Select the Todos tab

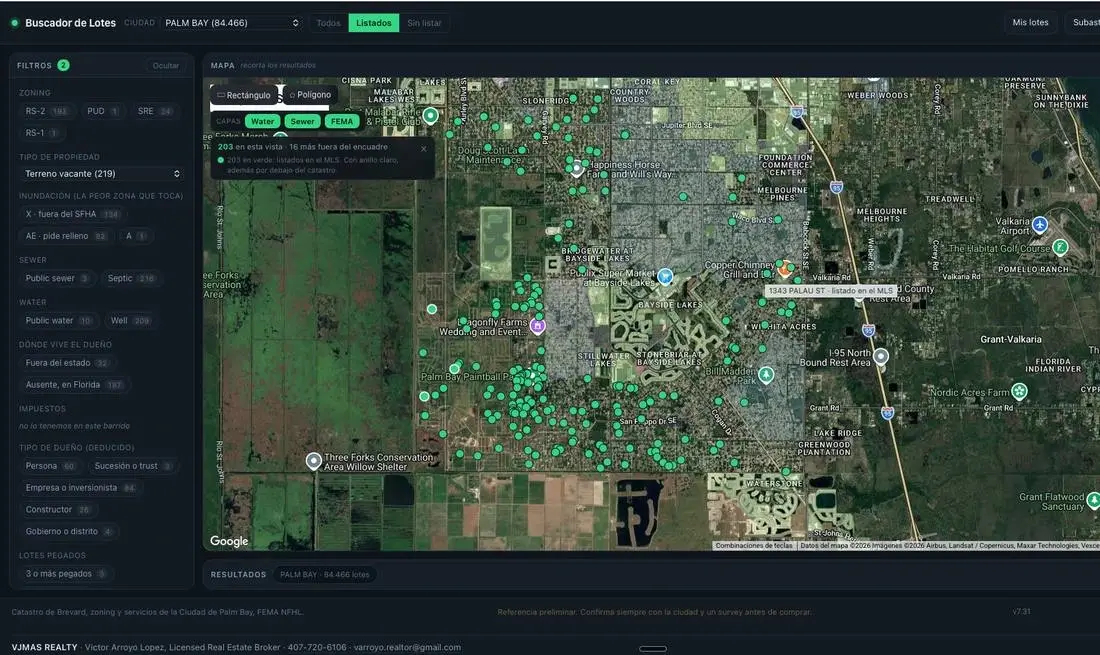(x=328, y=23)
